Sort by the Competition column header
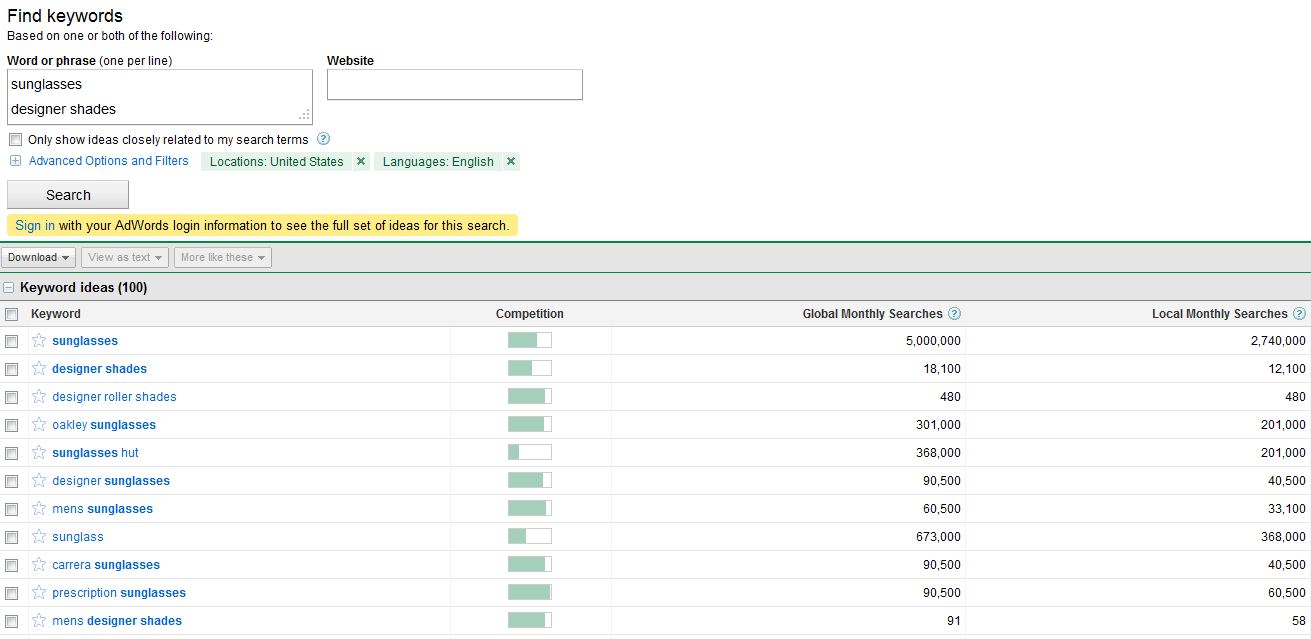 (530, 314)
